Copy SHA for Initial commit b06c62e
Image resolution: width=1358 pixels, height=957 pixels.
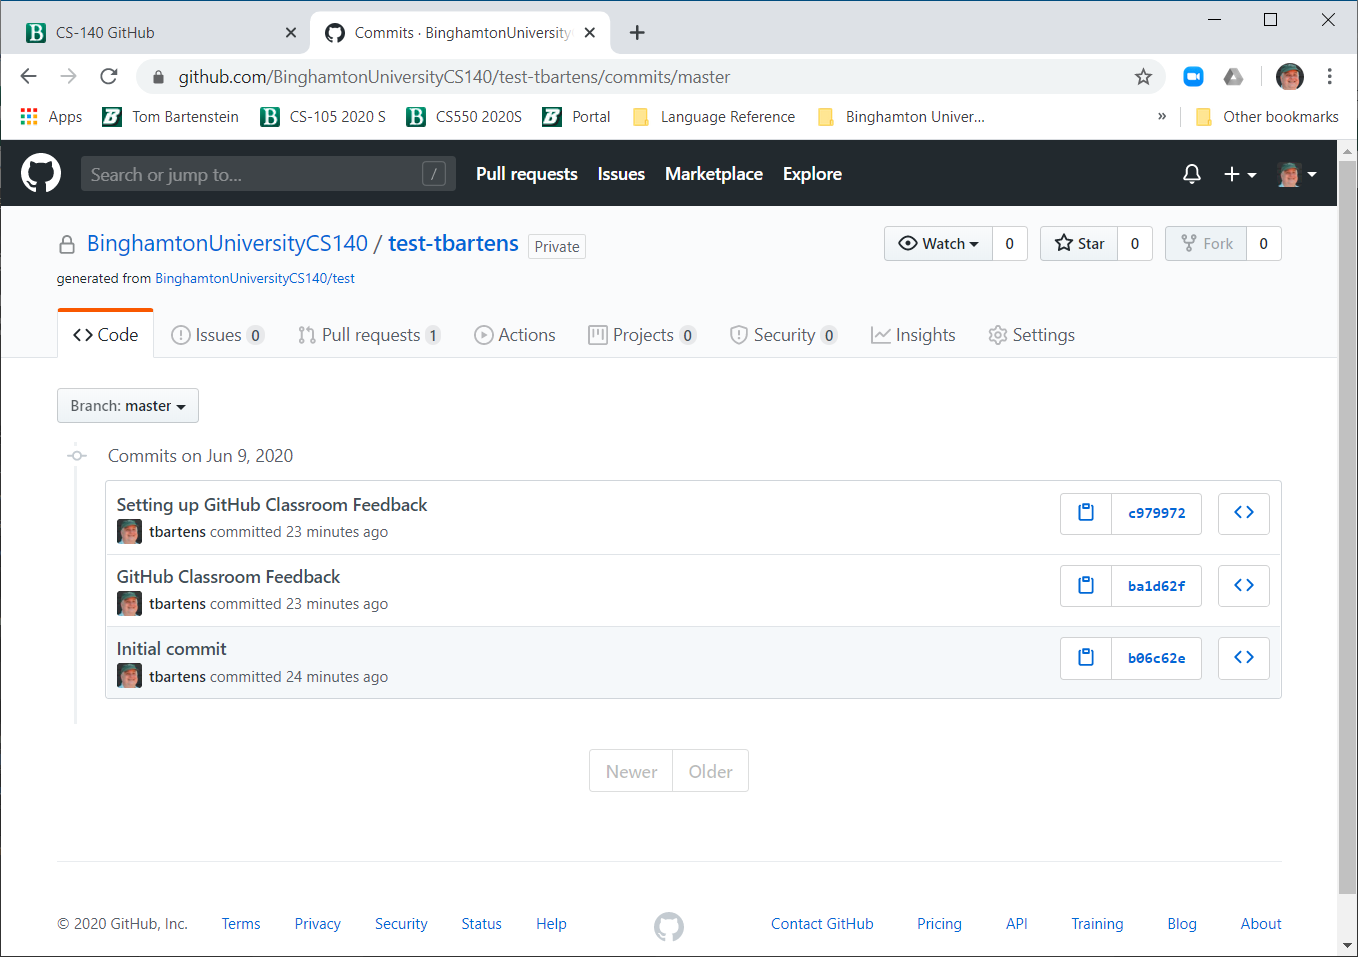[x=1085, y=658]
